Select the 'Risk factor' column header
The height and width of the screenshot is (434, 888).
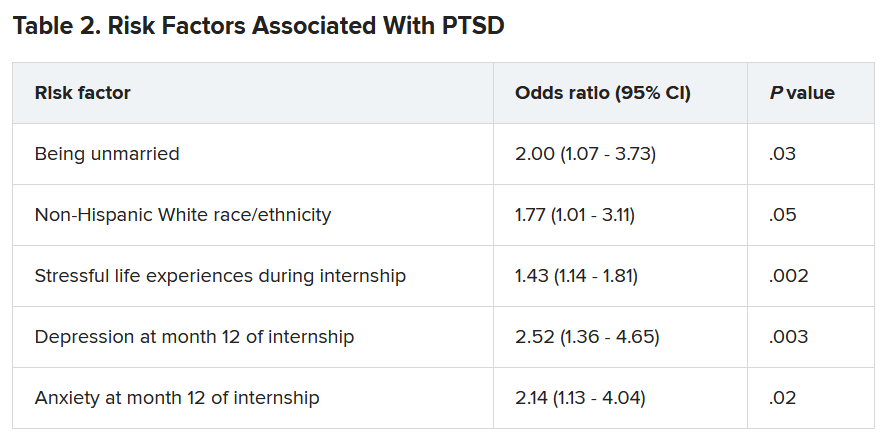pos(83,93)
